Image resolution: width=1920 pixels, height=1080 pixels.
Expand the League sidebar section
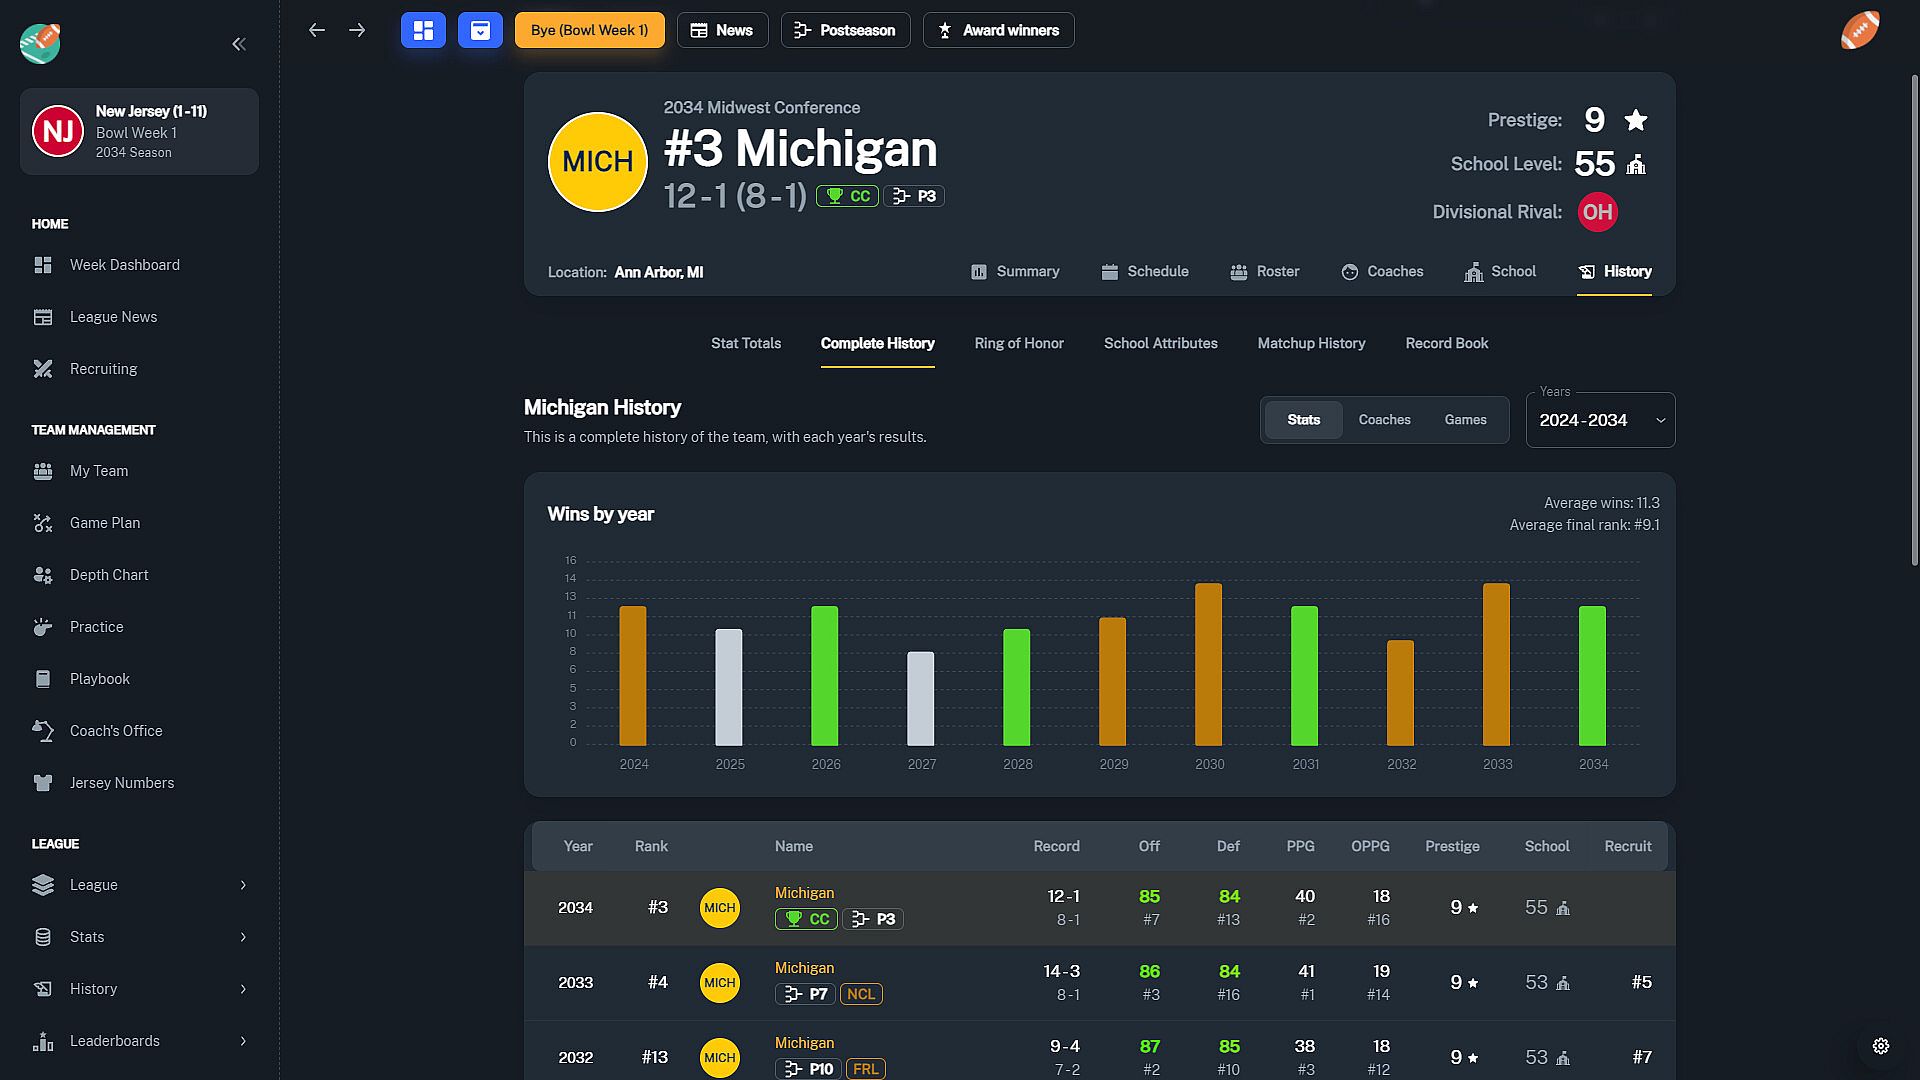(140, 885)
